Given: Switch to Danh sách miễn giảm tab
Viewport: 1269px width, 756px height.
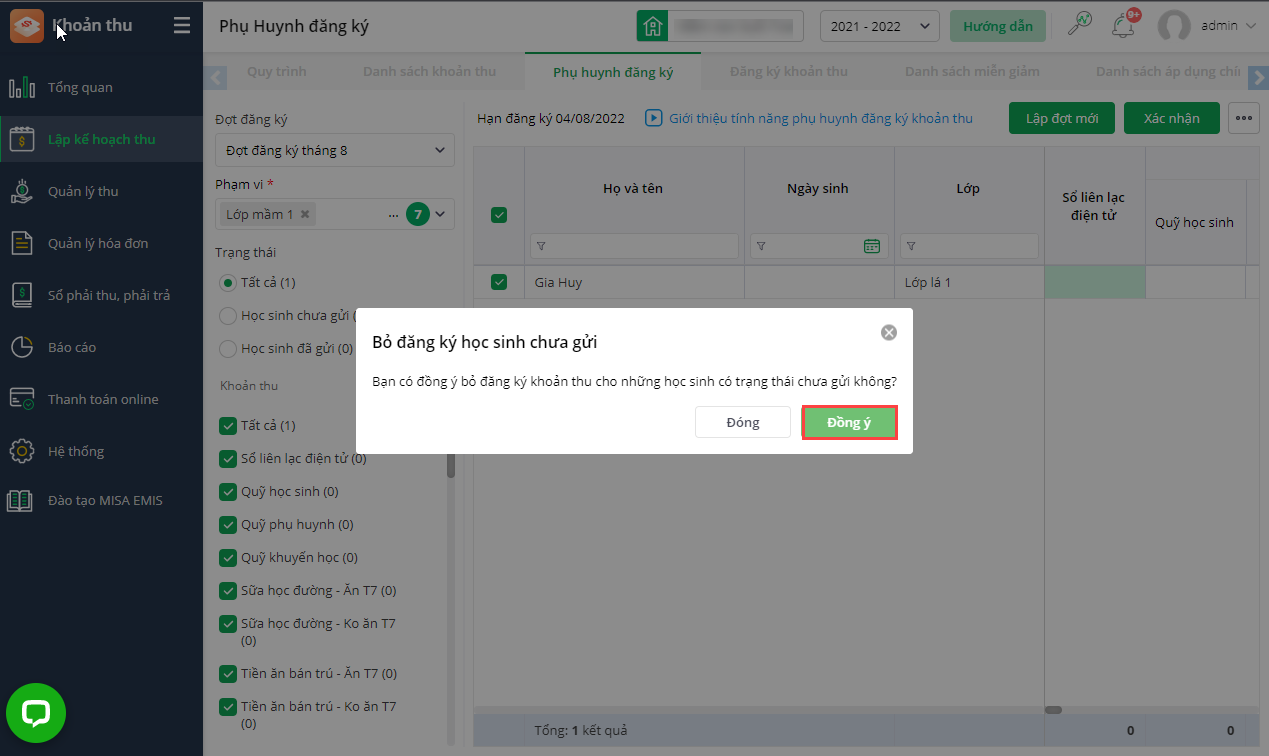Looking at the screenshot, I should (x=972, y=72).
